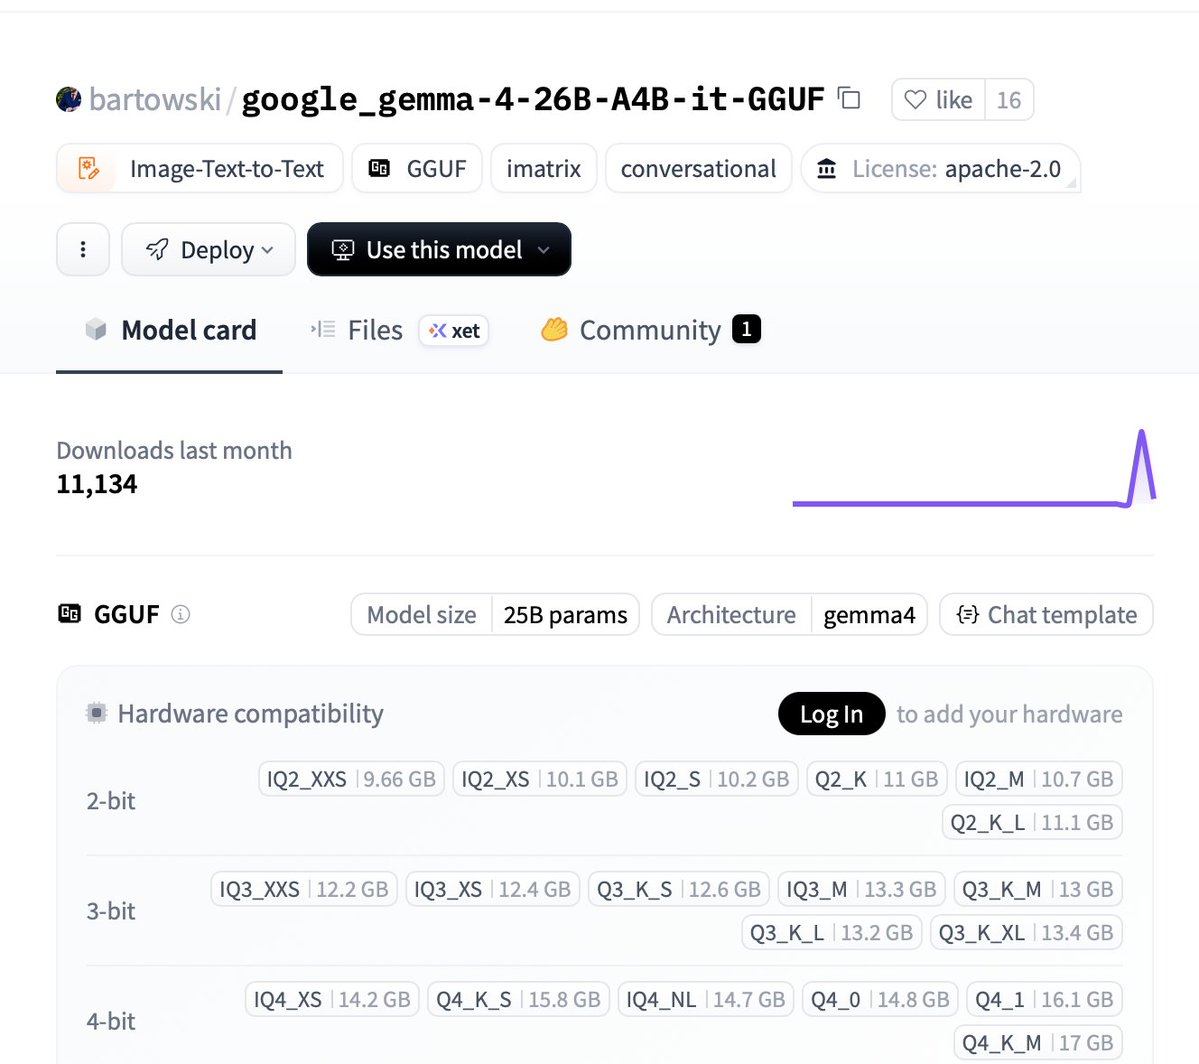Viewport: 1199px width, 1064px height.
Task: Select the IQ2_XXS 9.66 GB quantization
Action: [x=351, y=779]
